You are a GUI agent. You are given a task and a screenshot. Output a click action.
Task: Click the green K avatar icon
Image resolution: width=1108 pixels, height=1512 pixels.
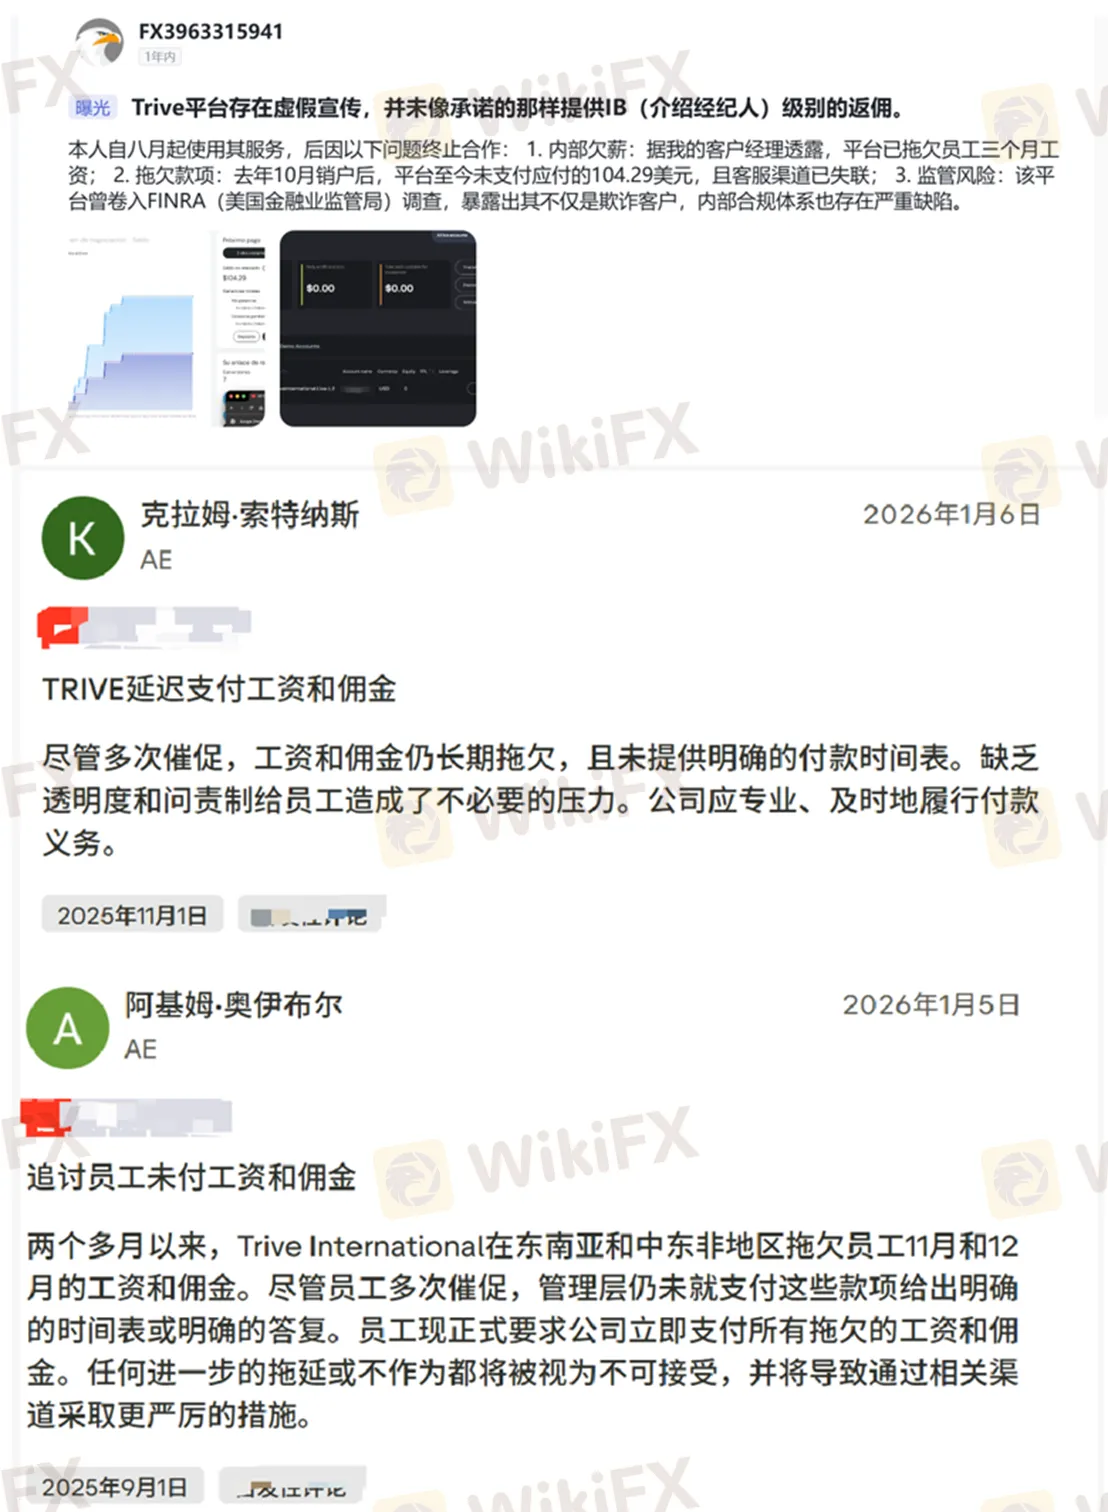point(83,538)
